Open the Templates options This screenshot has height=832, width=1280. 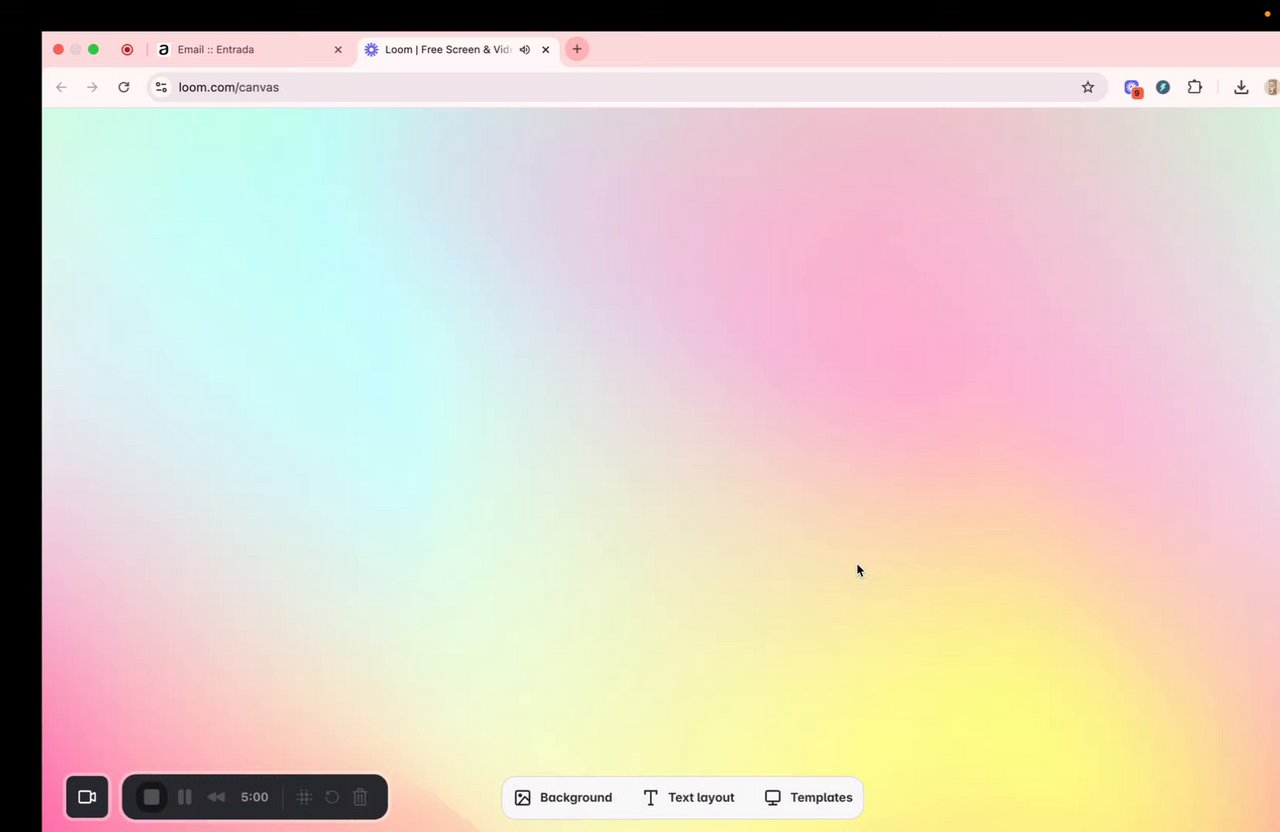tap(808, 797)
